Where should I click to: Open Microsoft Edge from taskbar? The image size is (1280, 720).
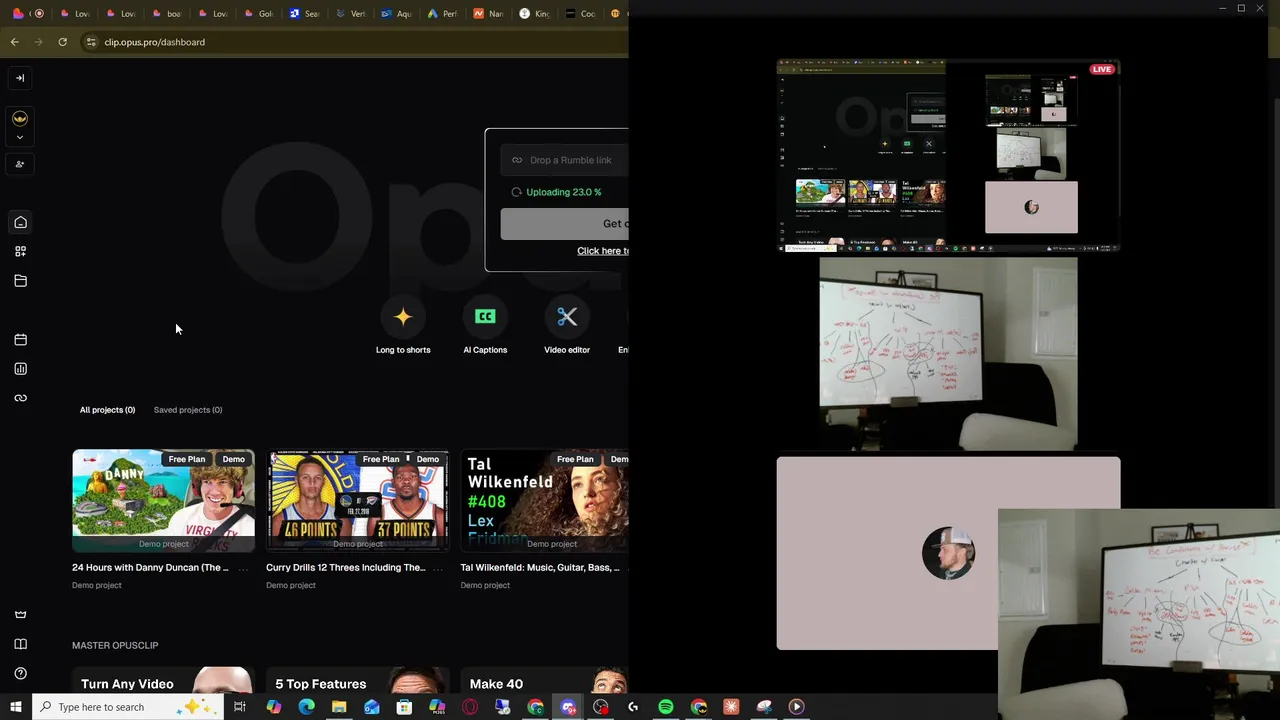(306, 707)
